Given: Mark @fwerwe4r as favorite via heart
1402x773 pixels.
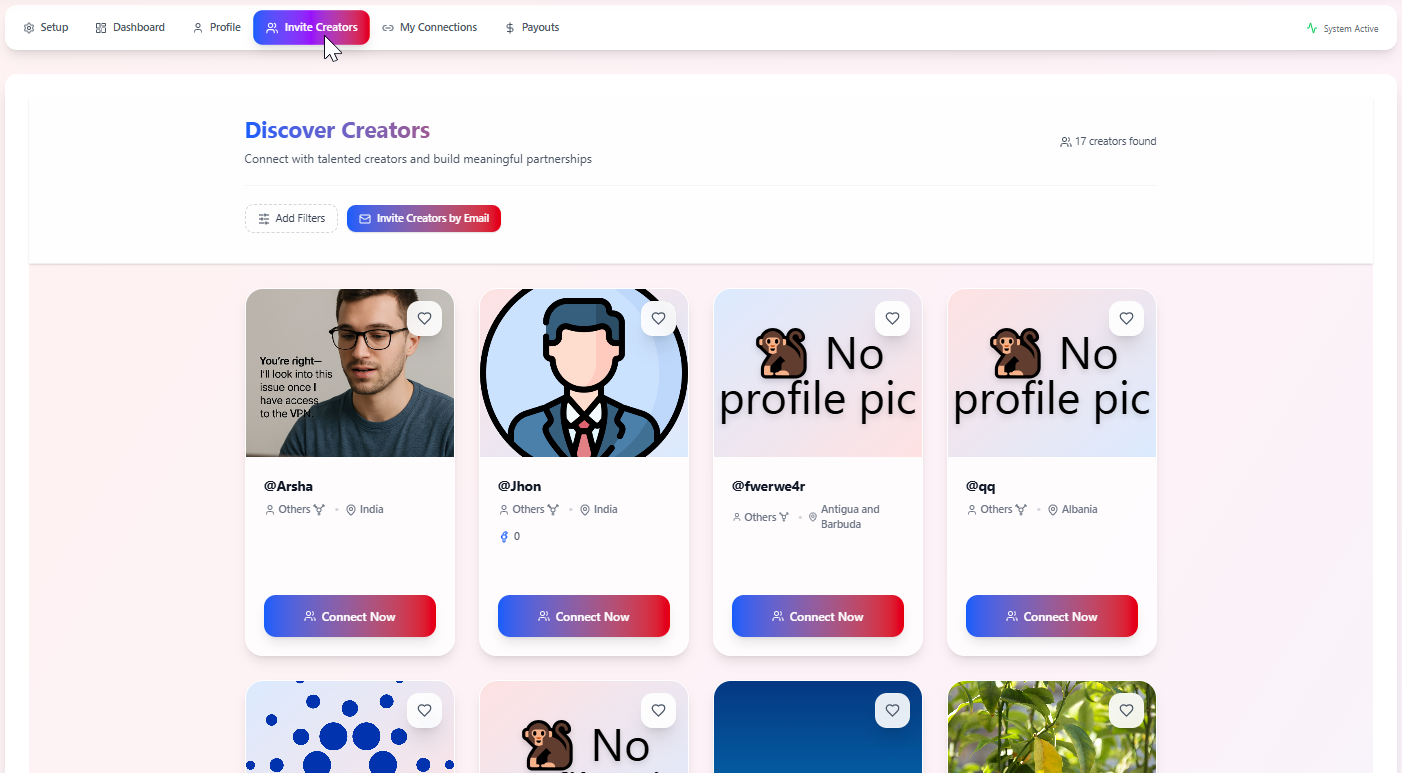Looking at the screenshot, I should point(892,319).
